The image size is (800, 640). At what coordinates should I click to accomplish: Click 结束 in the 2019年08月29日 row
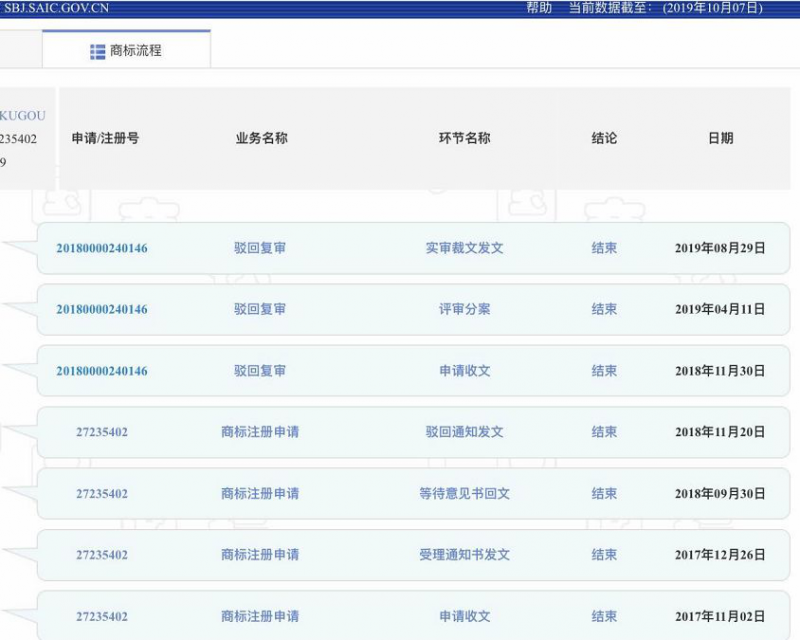pyautogui.click(x=604, y=248)
